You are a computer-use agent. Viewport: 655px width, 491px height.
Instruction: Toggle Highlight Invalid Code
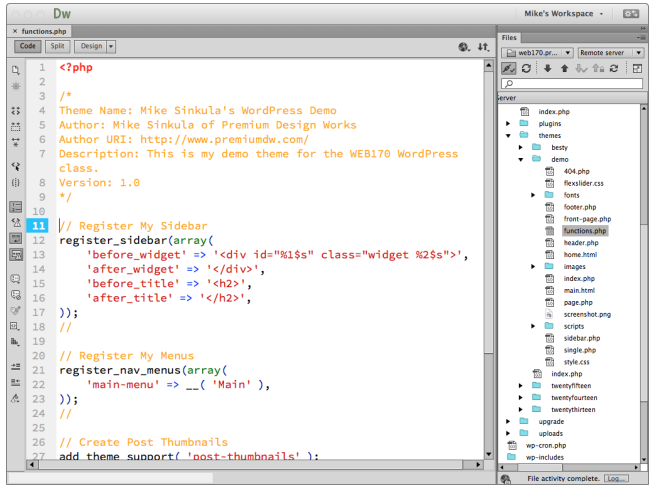pos(15,223)
